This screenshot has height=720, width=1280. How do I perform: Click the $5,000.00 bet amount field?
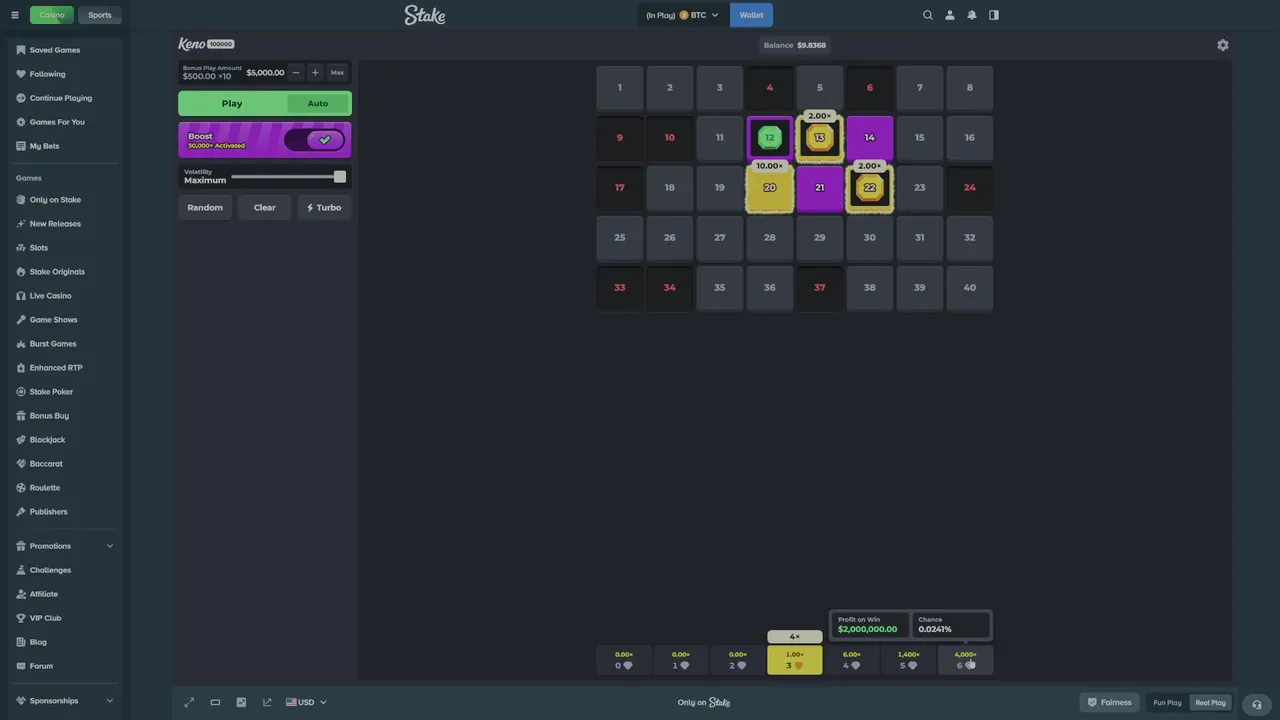point(265,73)
